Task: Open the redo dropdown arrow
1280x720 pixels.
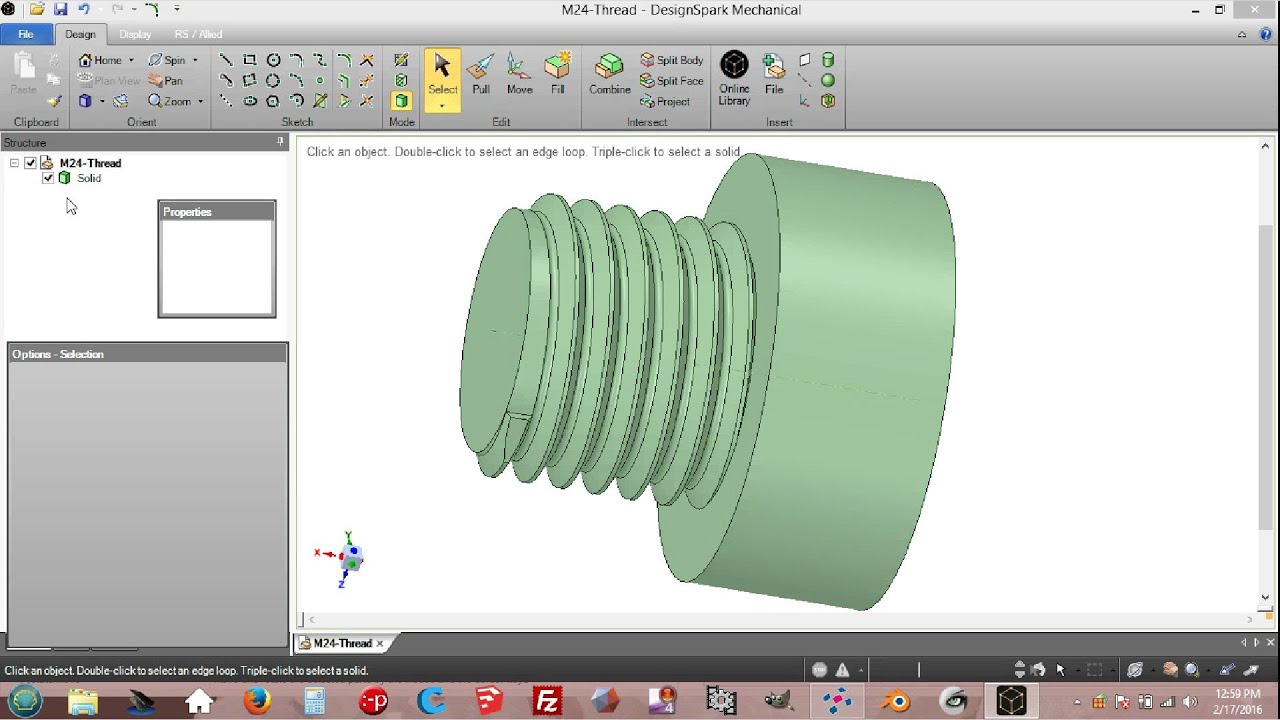Action: pyautogui.click(x=134, y=9)
